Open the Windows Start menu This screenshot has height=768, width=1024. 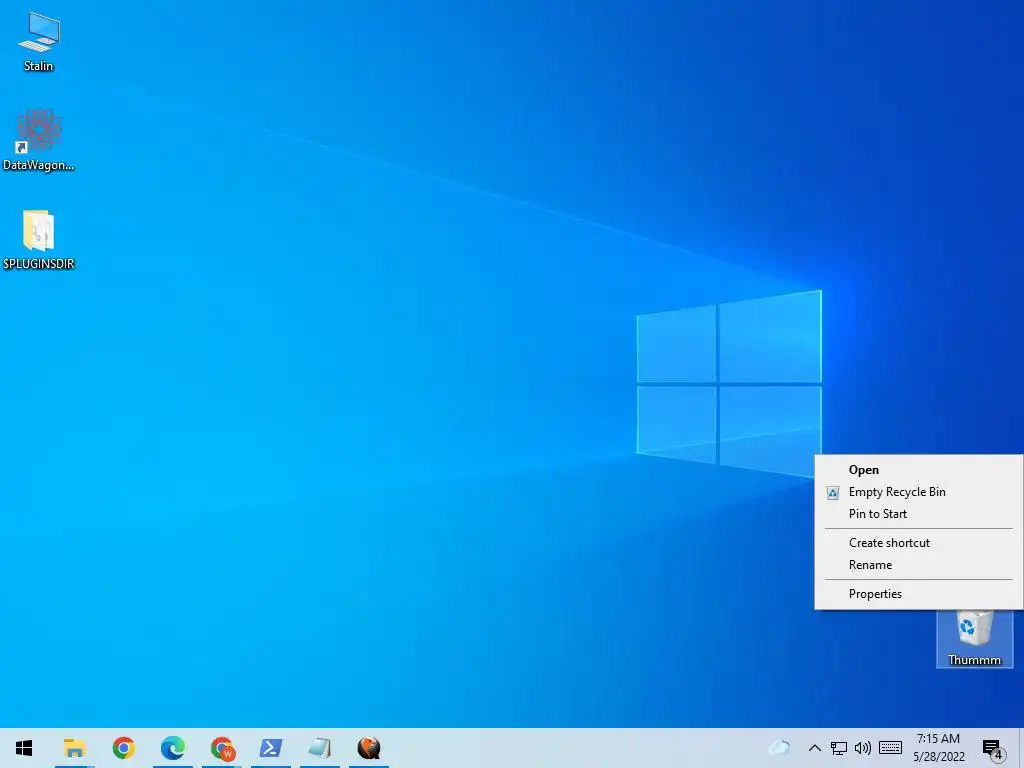pos(24,748)
